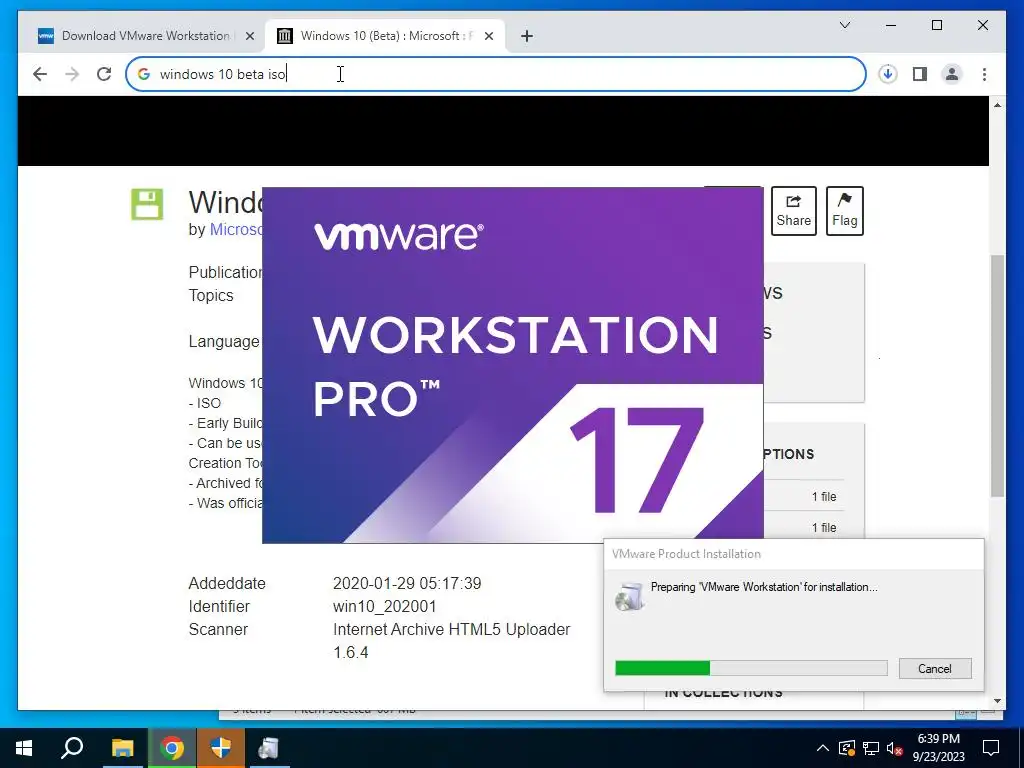Screen dimensions: 1024x768
Task: Click the system tray security status icon
Action: point(846,748)
